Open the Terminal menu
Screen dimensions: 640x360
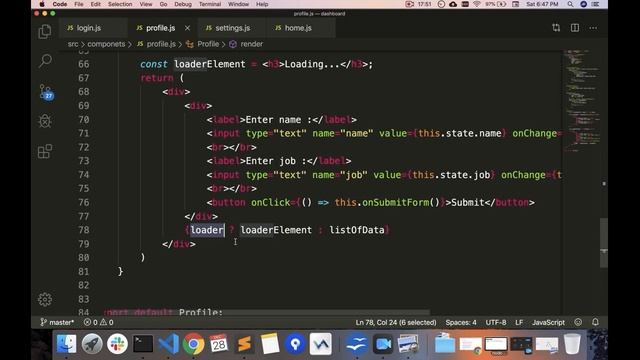tap(210, 4)
